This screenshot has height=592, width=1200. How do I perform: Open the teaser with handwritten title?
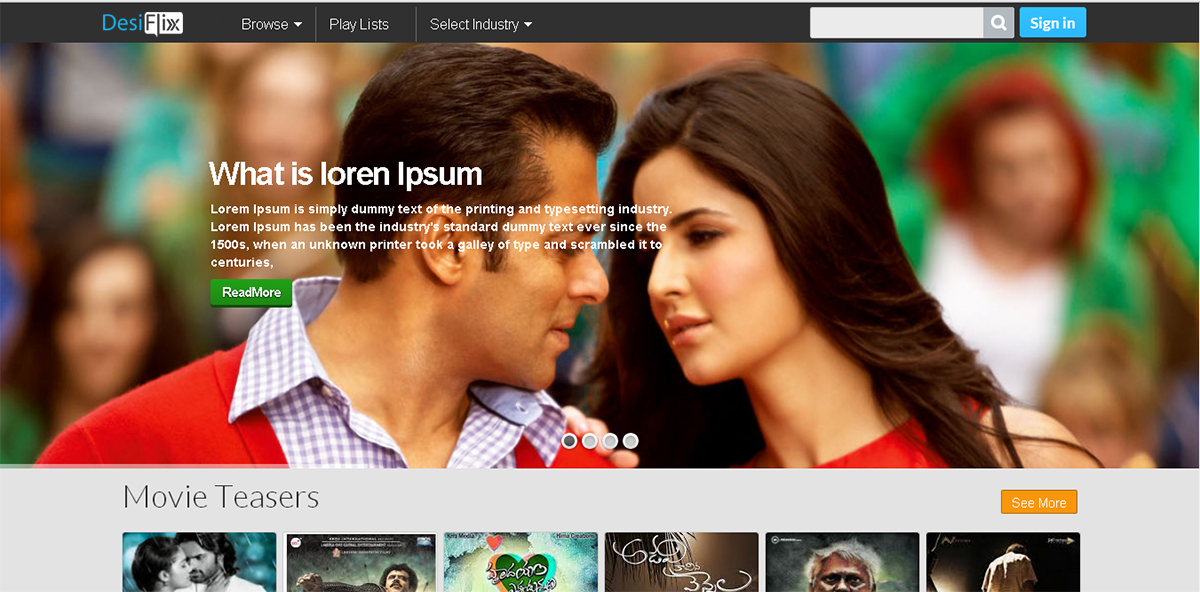pyautogui.click(x=681, y=562)
